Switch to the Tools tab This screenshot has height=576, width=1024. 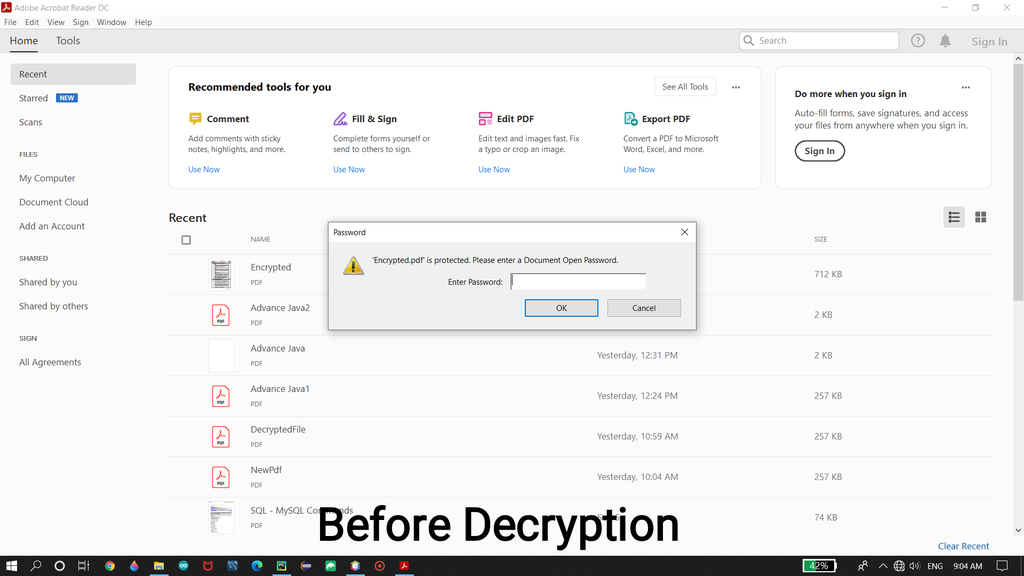68,40
